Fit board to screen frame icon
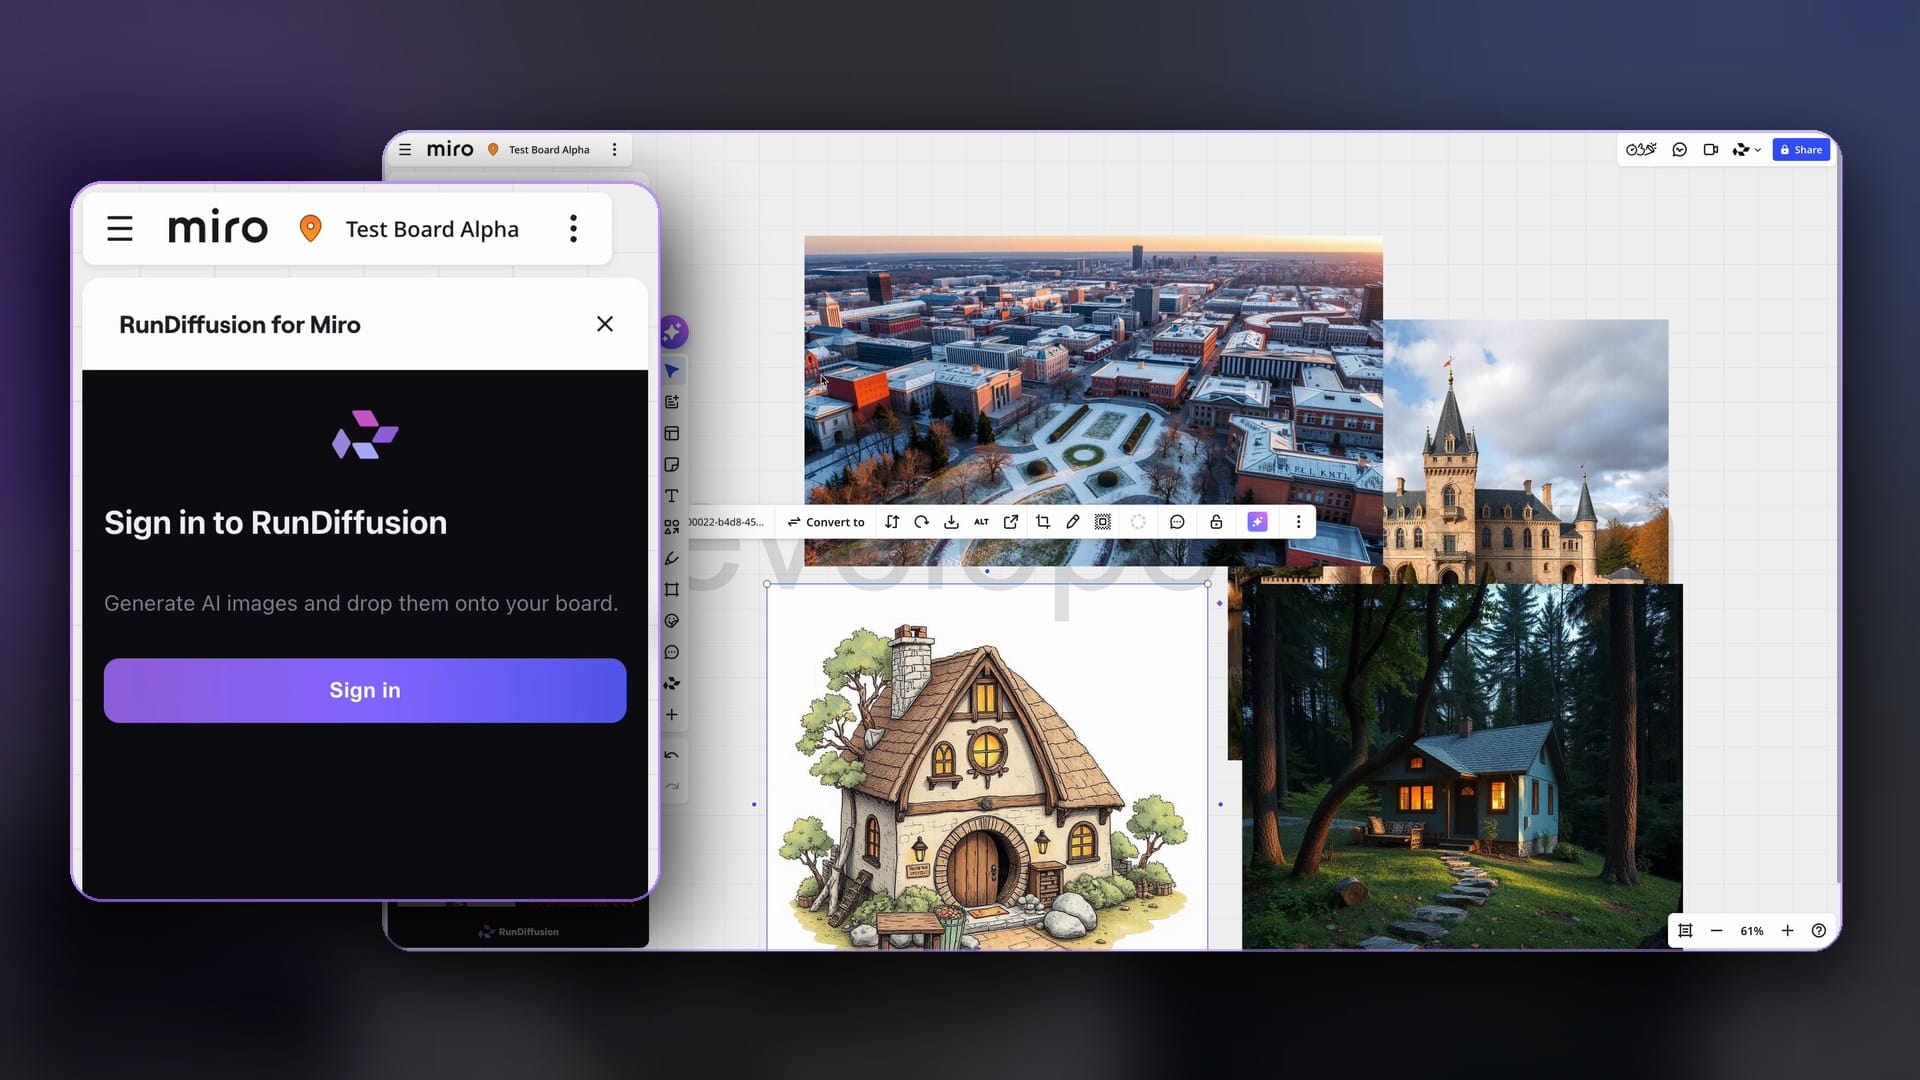1920x1080 pixels. click(1685, 931)
